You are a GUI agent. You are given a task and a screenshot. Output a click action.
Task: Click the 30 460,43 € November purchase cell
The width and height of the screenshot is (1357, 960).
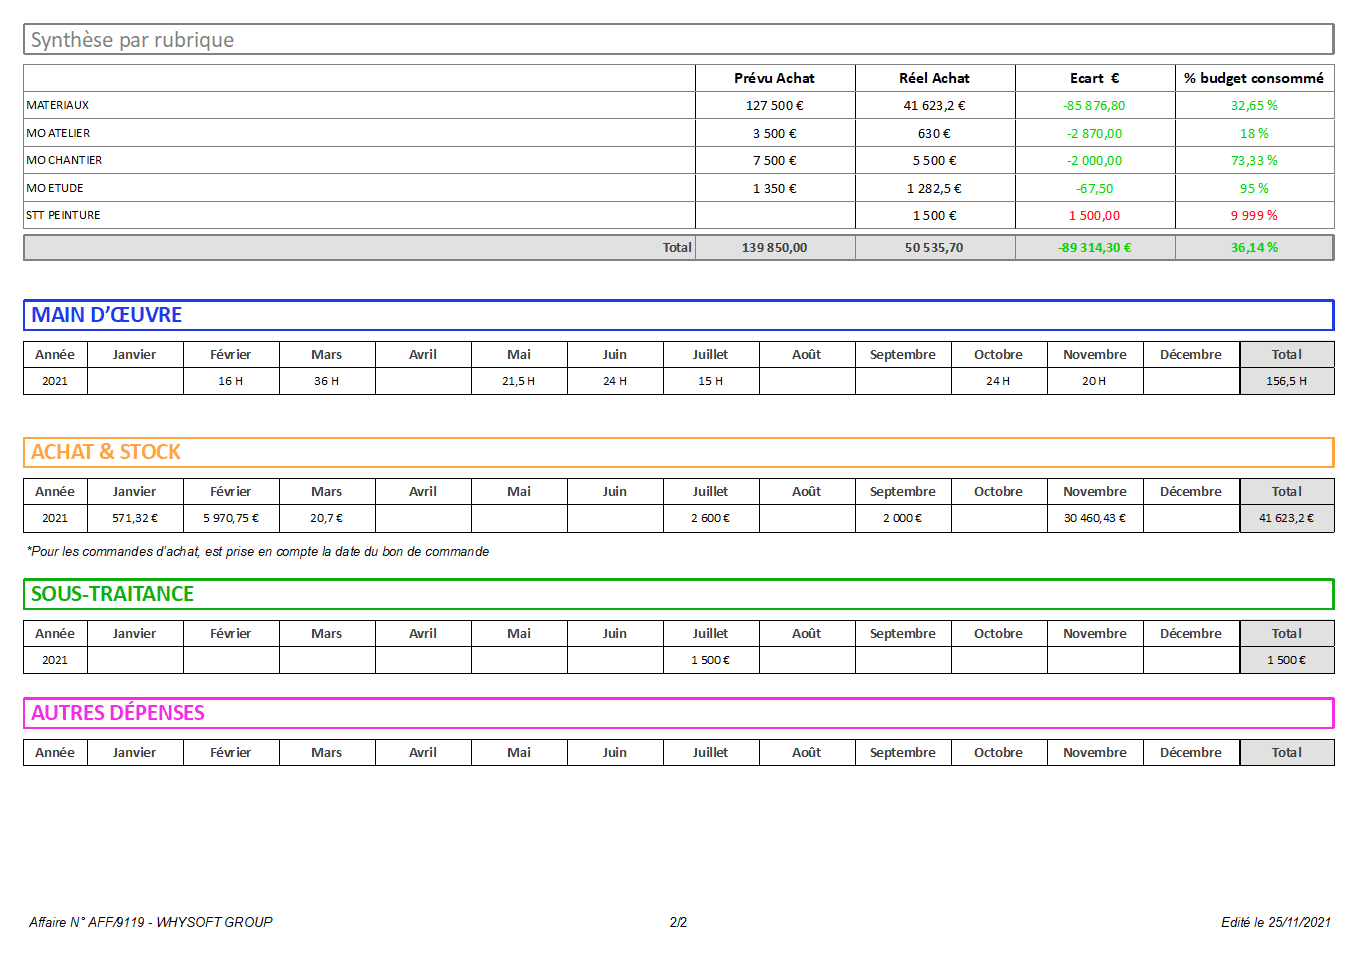click(1094, 518)
